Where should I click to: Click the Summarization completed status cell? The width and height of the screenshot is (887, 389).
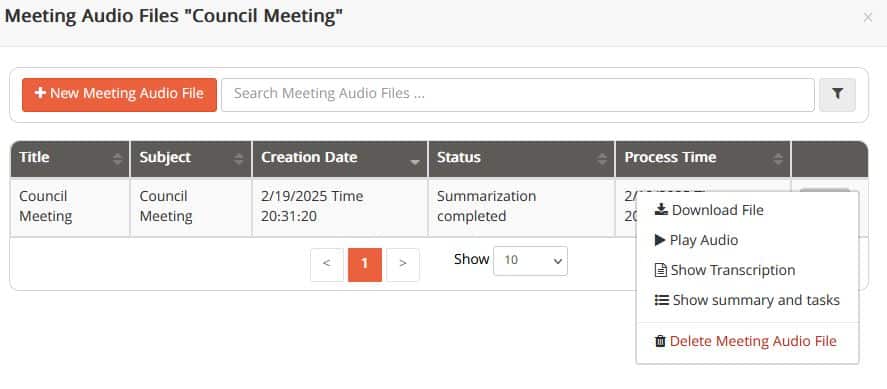tap(522, 207)
